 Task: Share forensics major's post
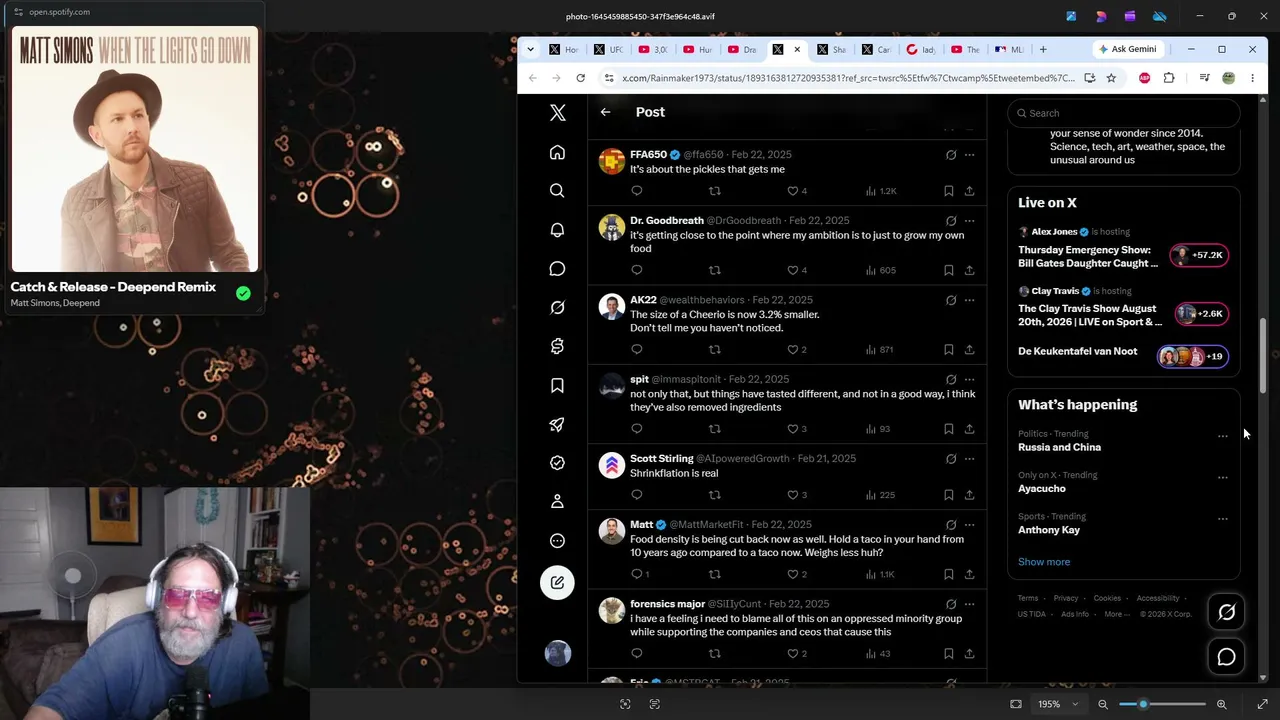coord(969,654)
